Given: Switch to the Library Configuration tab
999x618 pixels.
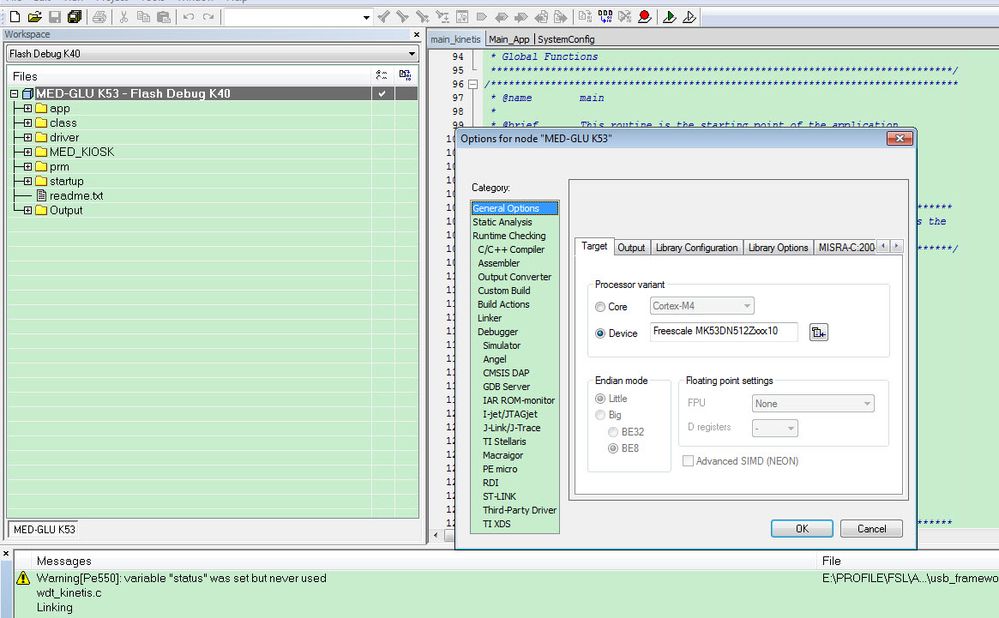Looking at the screenshot, I should point(696,247).
